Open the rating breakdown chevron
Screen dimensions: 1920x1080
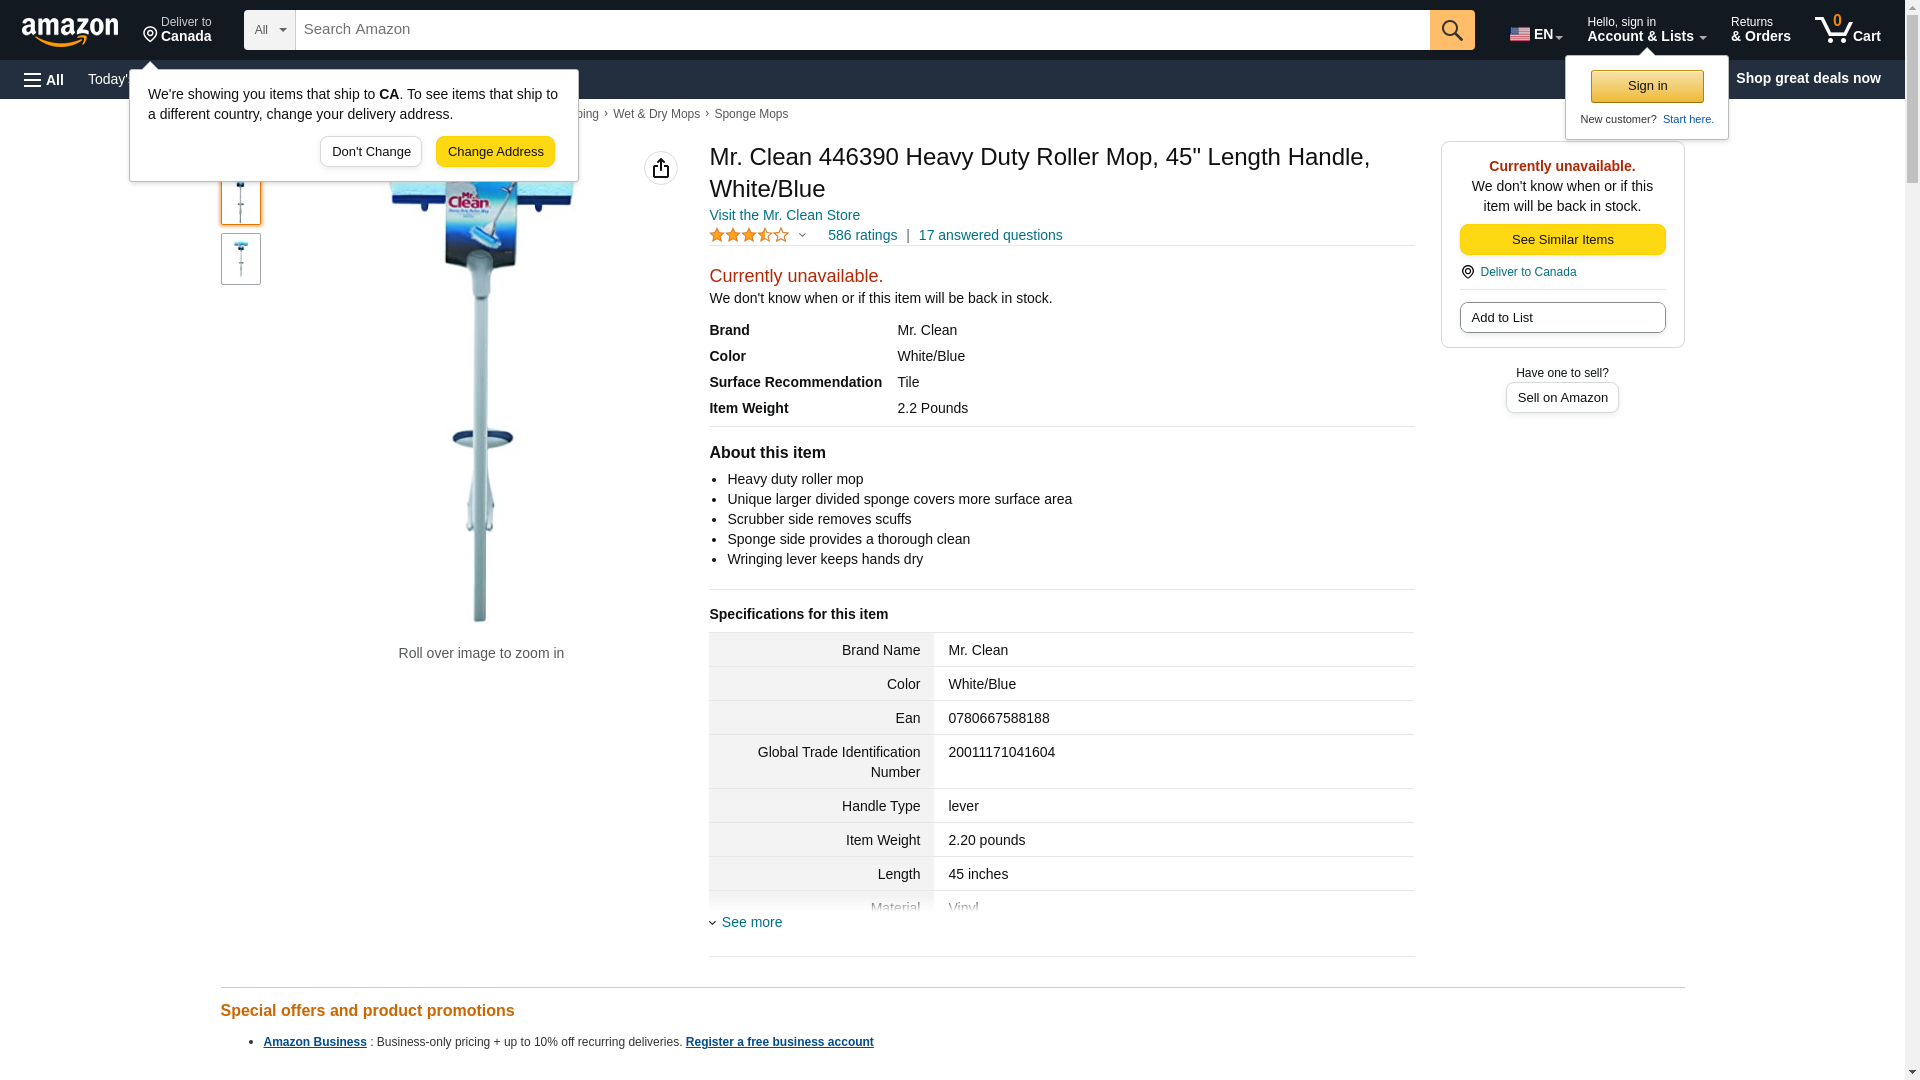802,236
